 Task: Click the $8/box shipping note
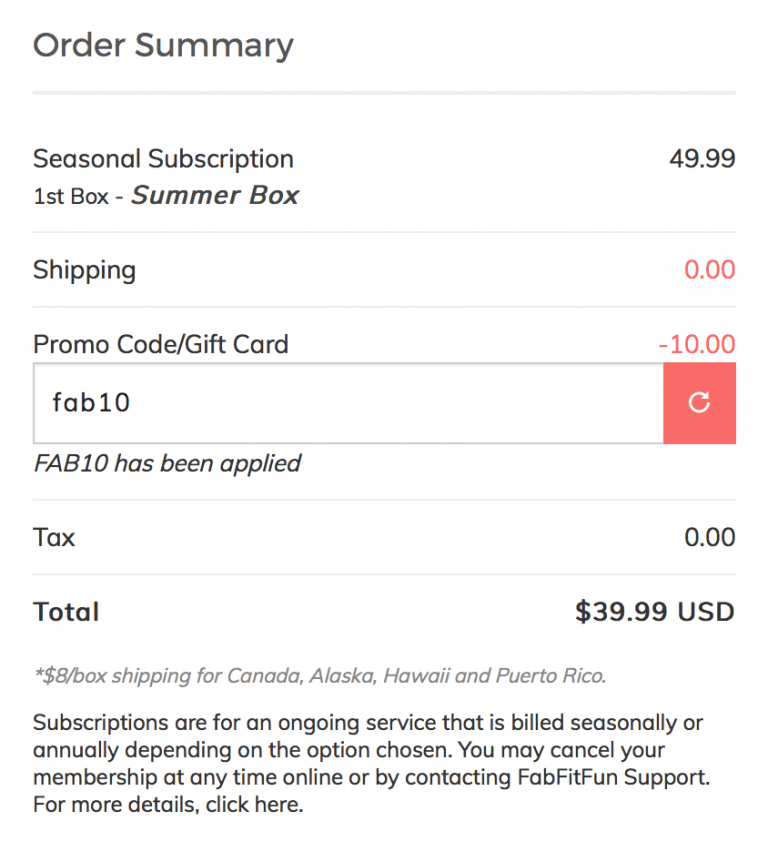click(x=319, y=676)
